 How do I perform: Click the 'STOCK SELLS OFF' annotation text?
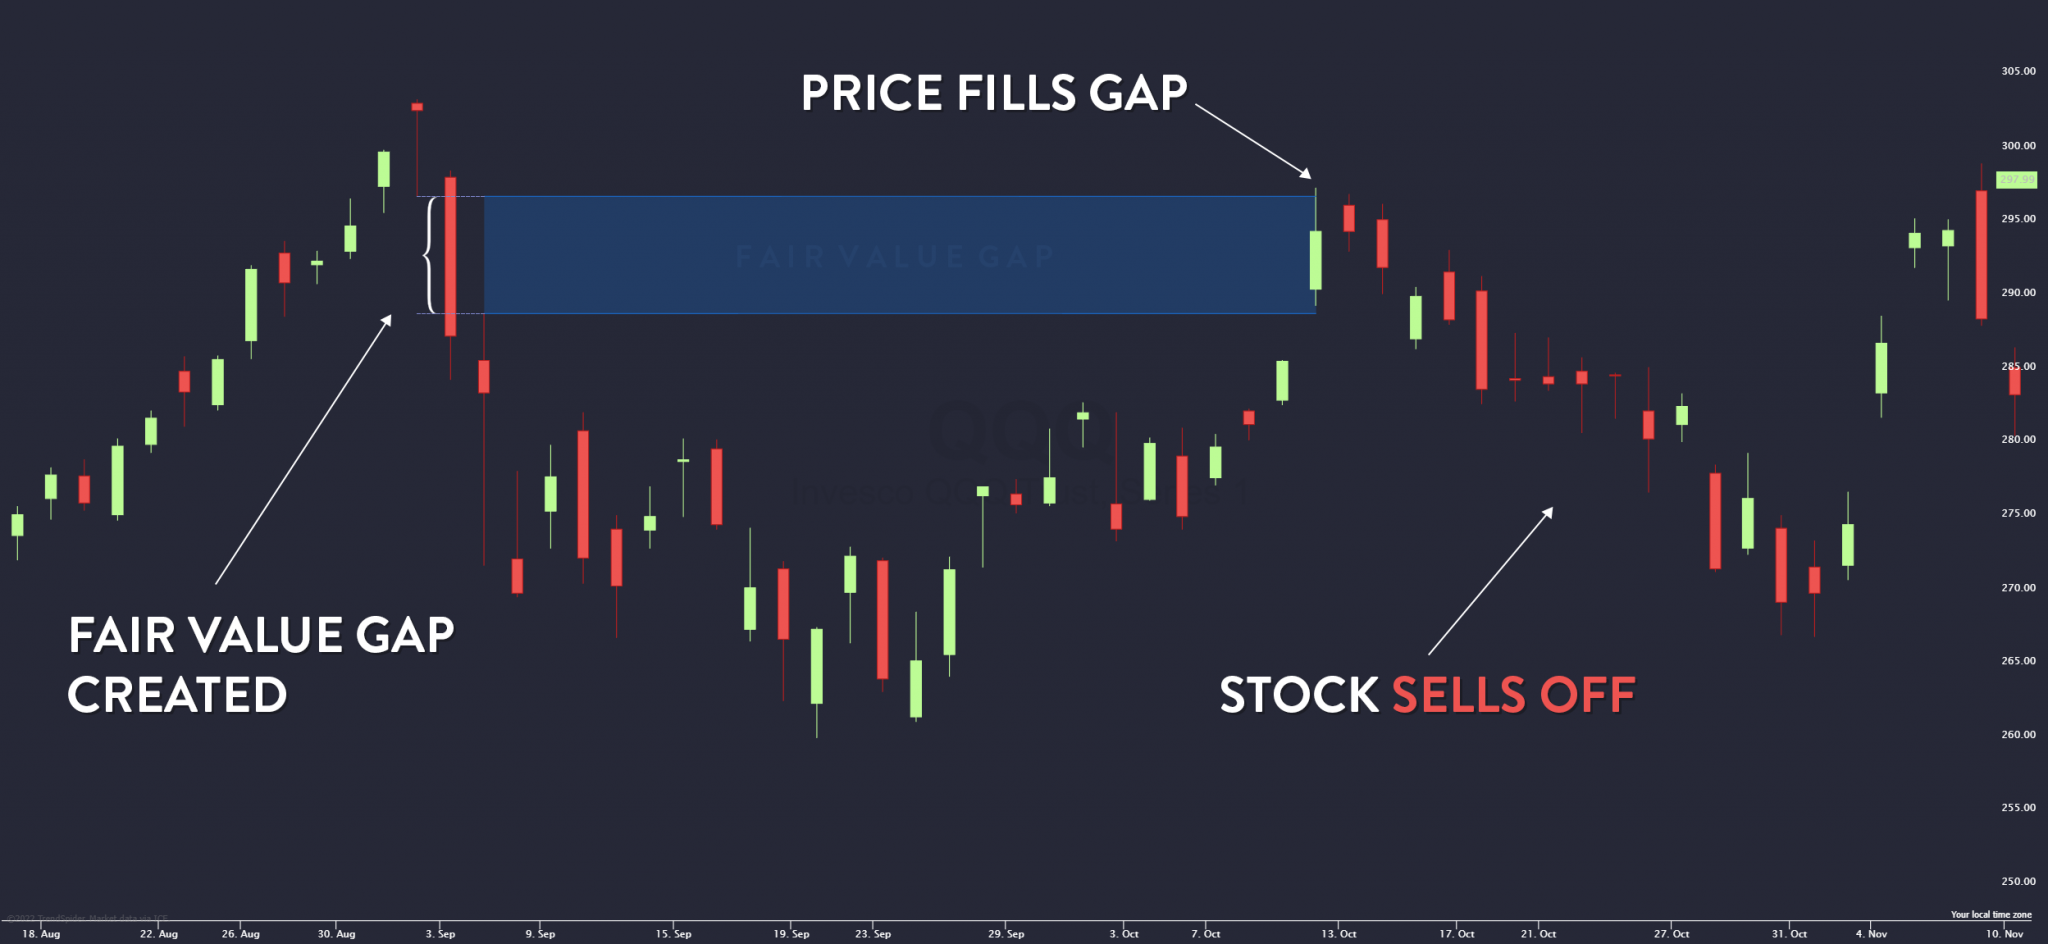click(1427, 695)
